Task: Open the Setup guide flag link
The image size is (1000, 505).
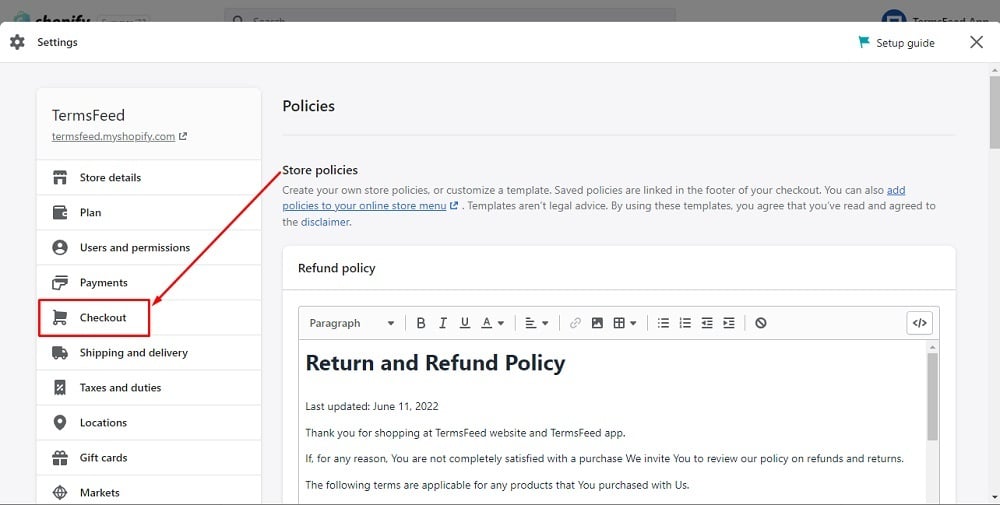Action: tap(897, 43)
